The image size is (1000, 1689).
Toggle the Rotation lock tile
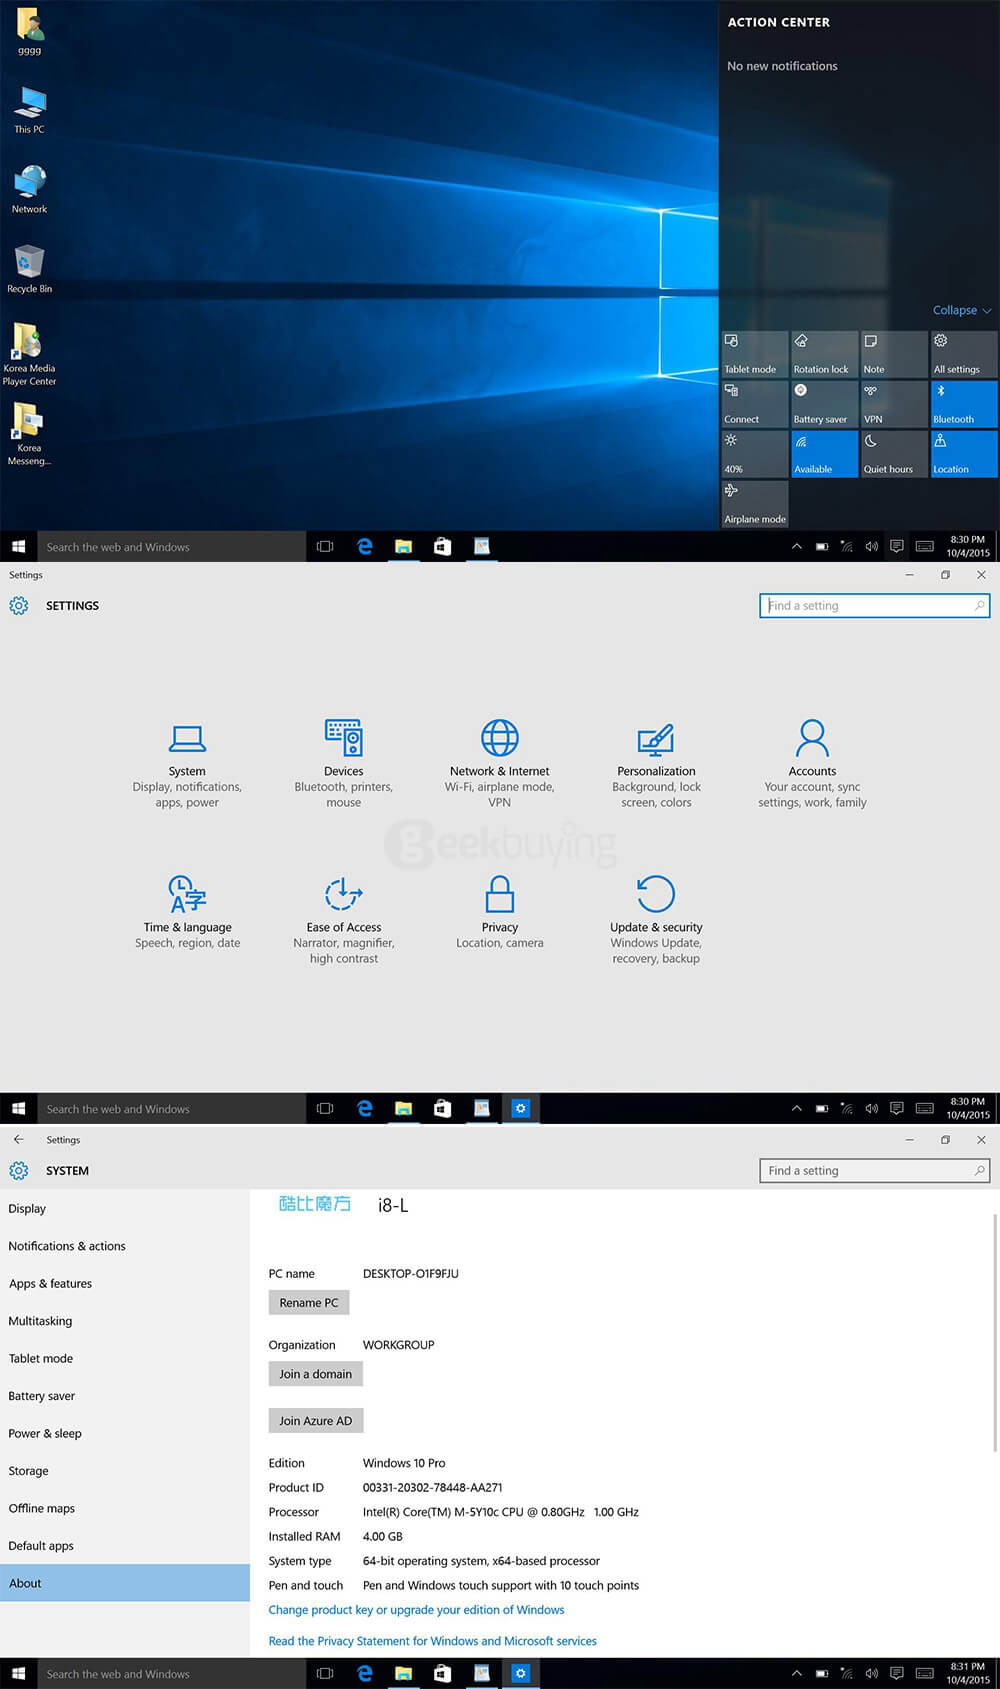(x=825, y=354)
